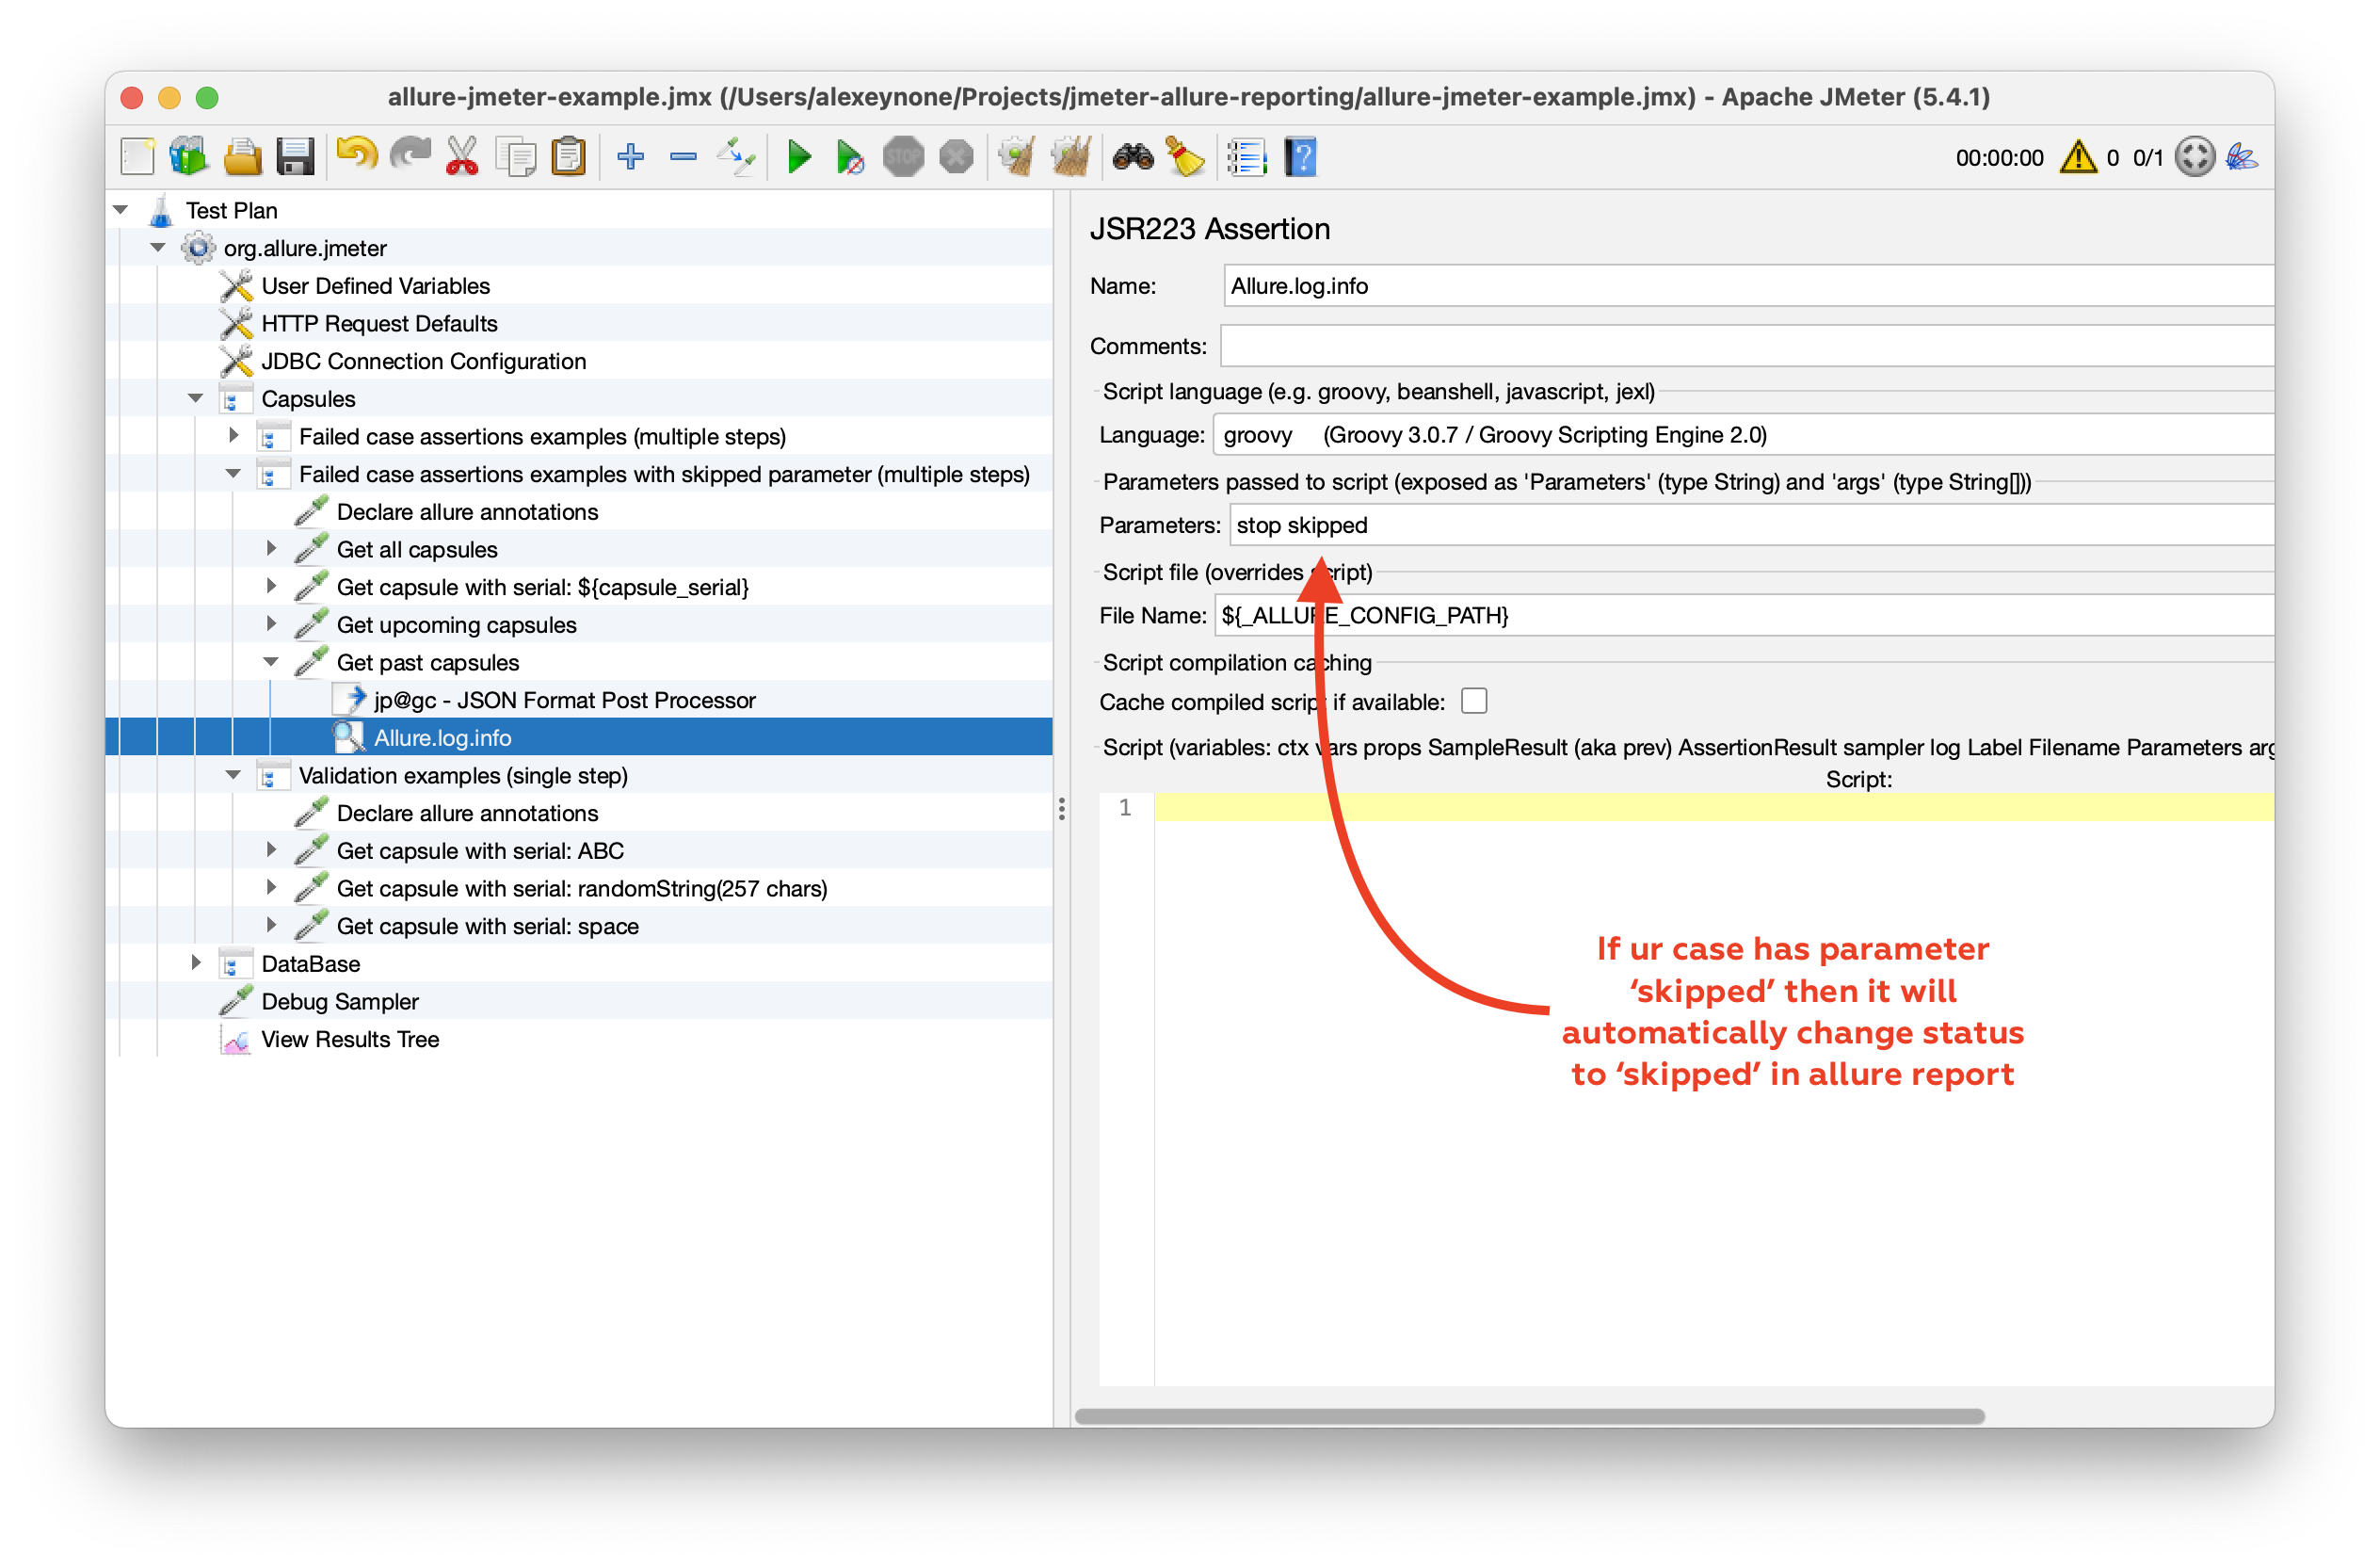Click the Save test plan floppy icon
The image size is (2380, 1567).
point(295,157)
